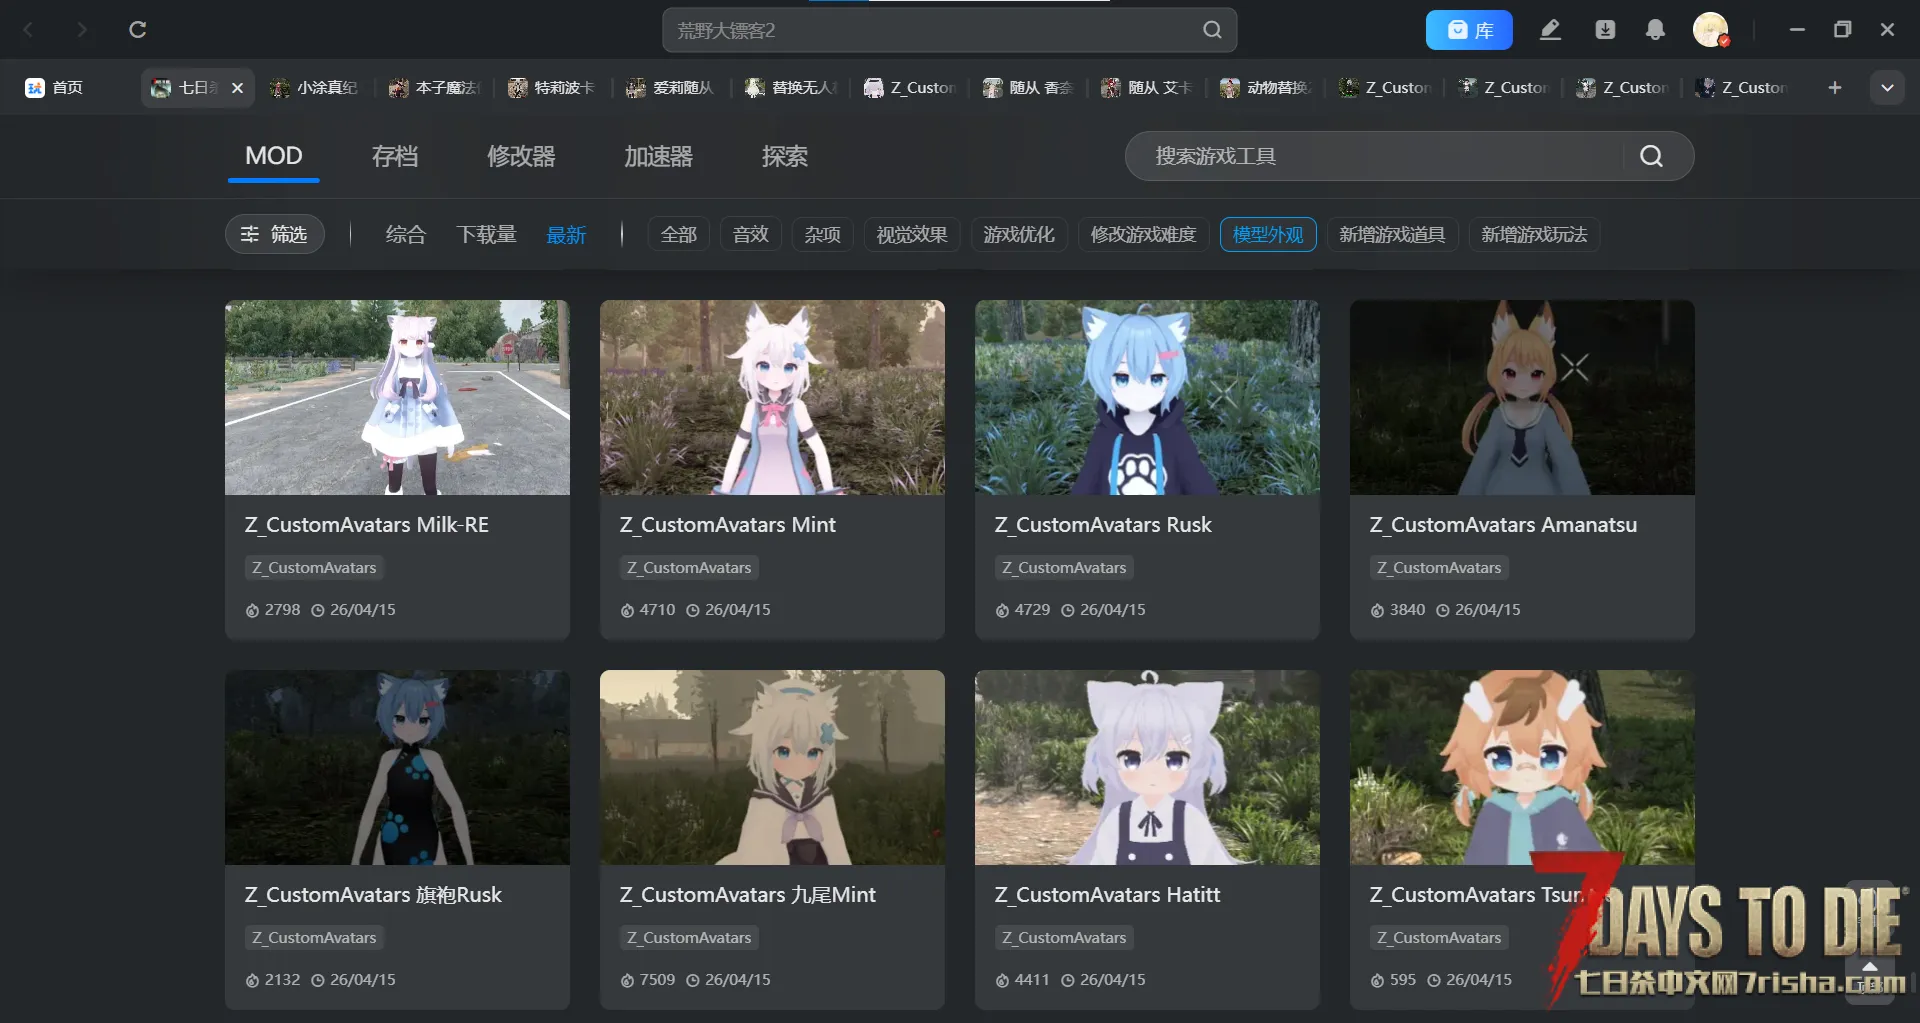Image resolution: width=1920 pixels, height=1023 pixels.
Task: Select the 视觉效果 category chip
Action: [x=912, y=234]
